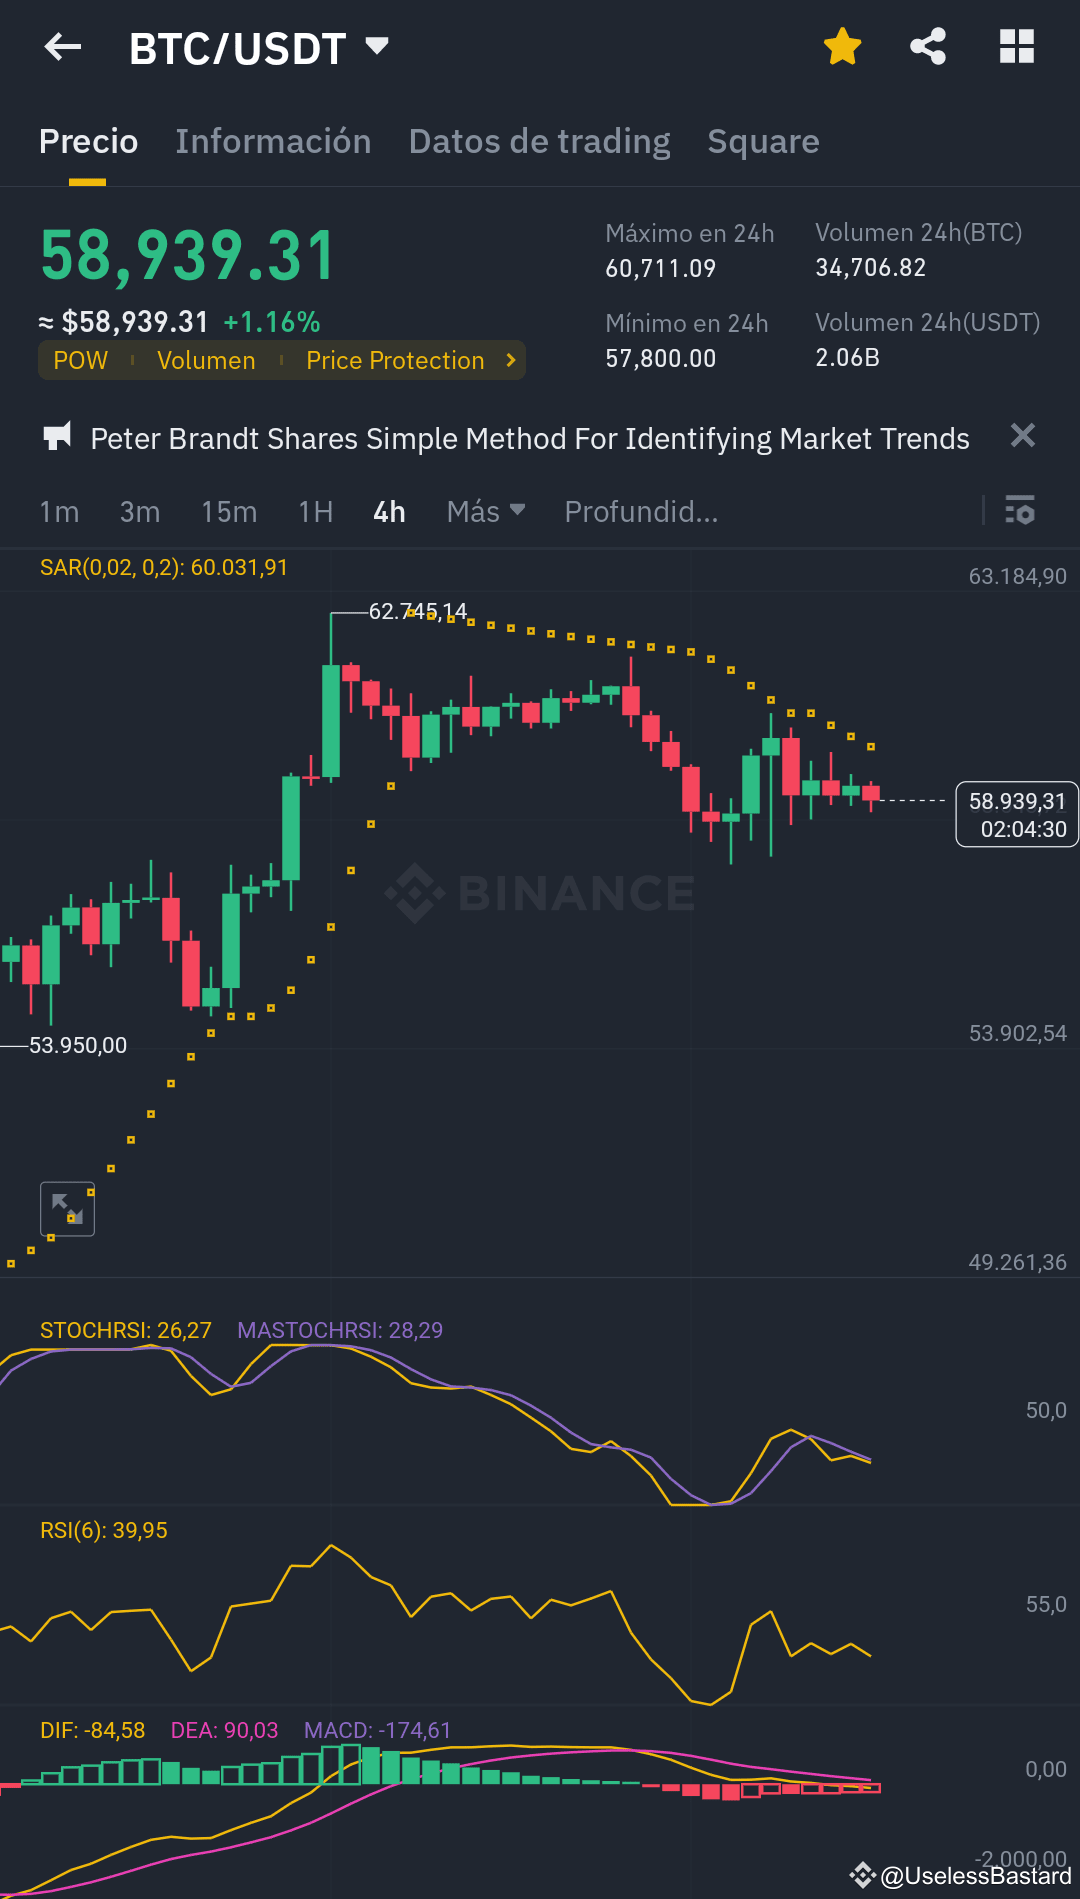Tap the POW tag
This screenshot has width=1080, height=1899.
80,360
